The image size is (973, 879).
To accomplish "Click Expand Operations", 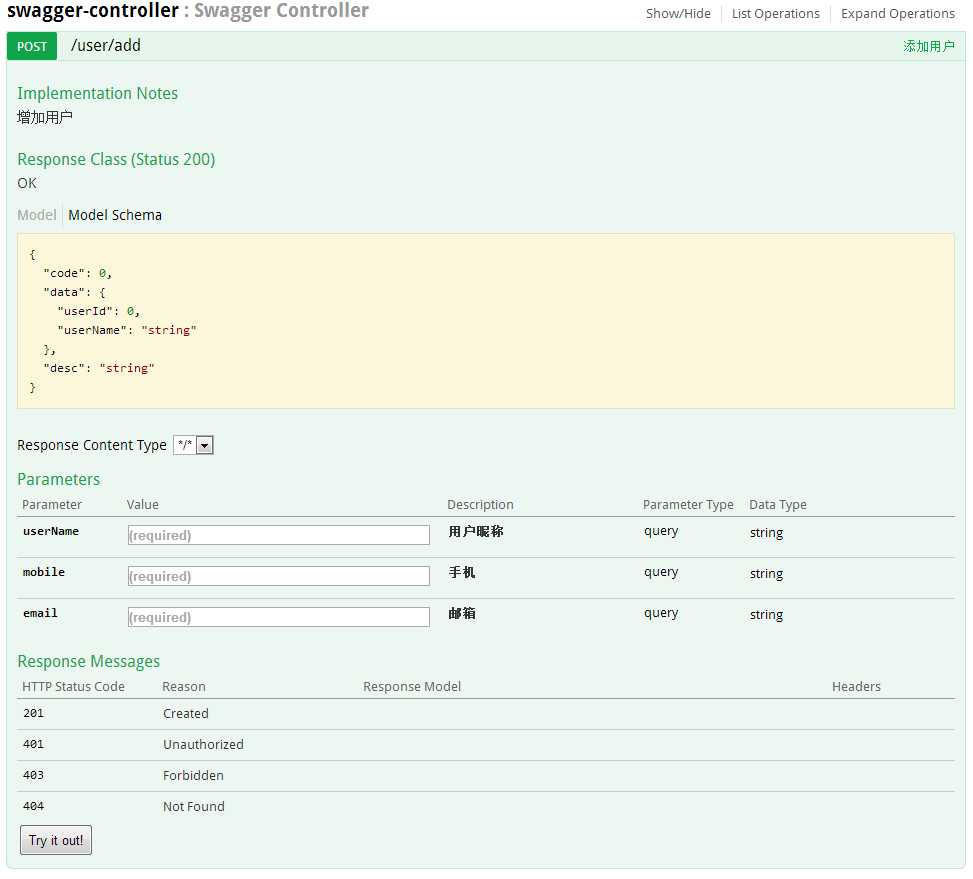I will pos(897,14).
